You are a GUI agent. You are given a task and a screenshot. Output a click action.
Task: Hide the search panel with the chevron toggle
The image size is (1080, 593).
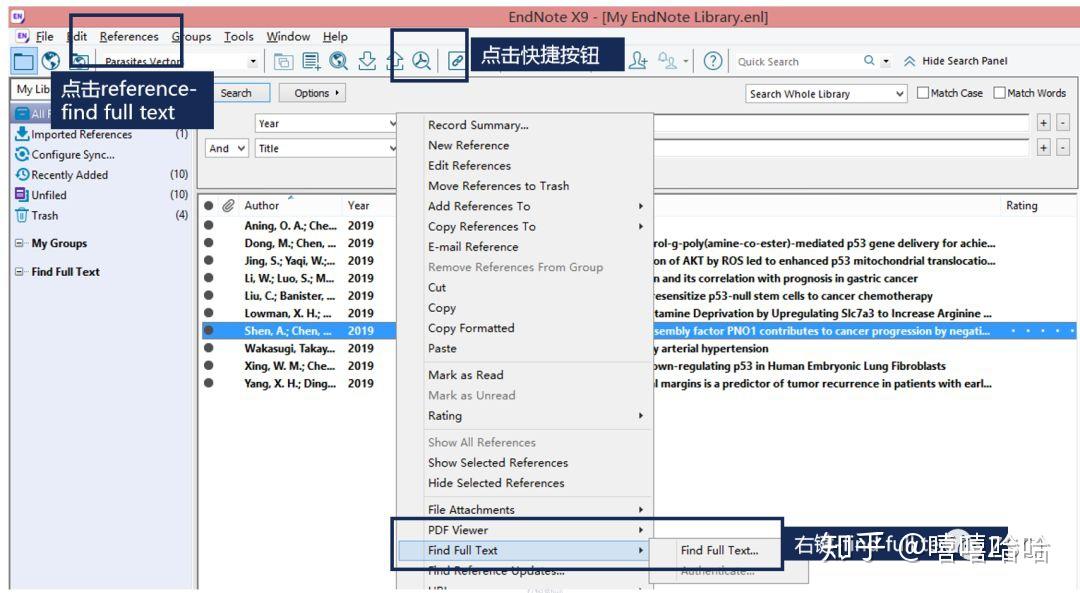point(908,61)
